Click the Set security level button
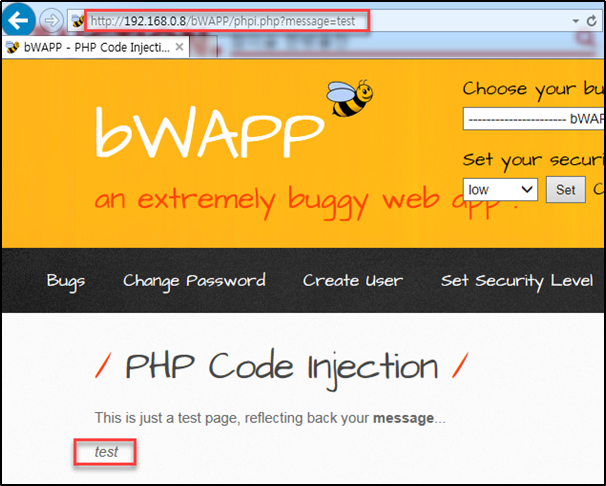The image size is (606, 486). (565, 190)
